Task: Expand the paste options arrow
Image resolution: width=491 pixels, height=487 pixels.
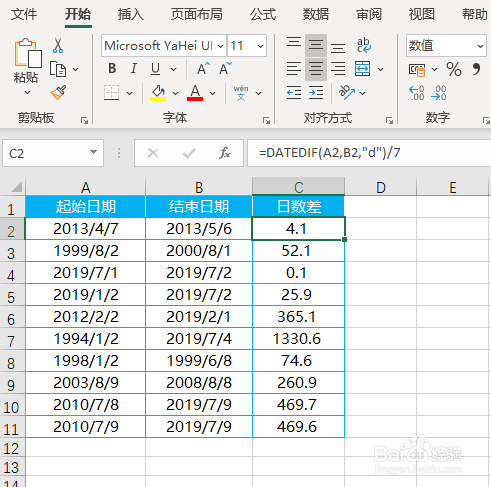Action: pyautogui.click(x=28, y=92)
